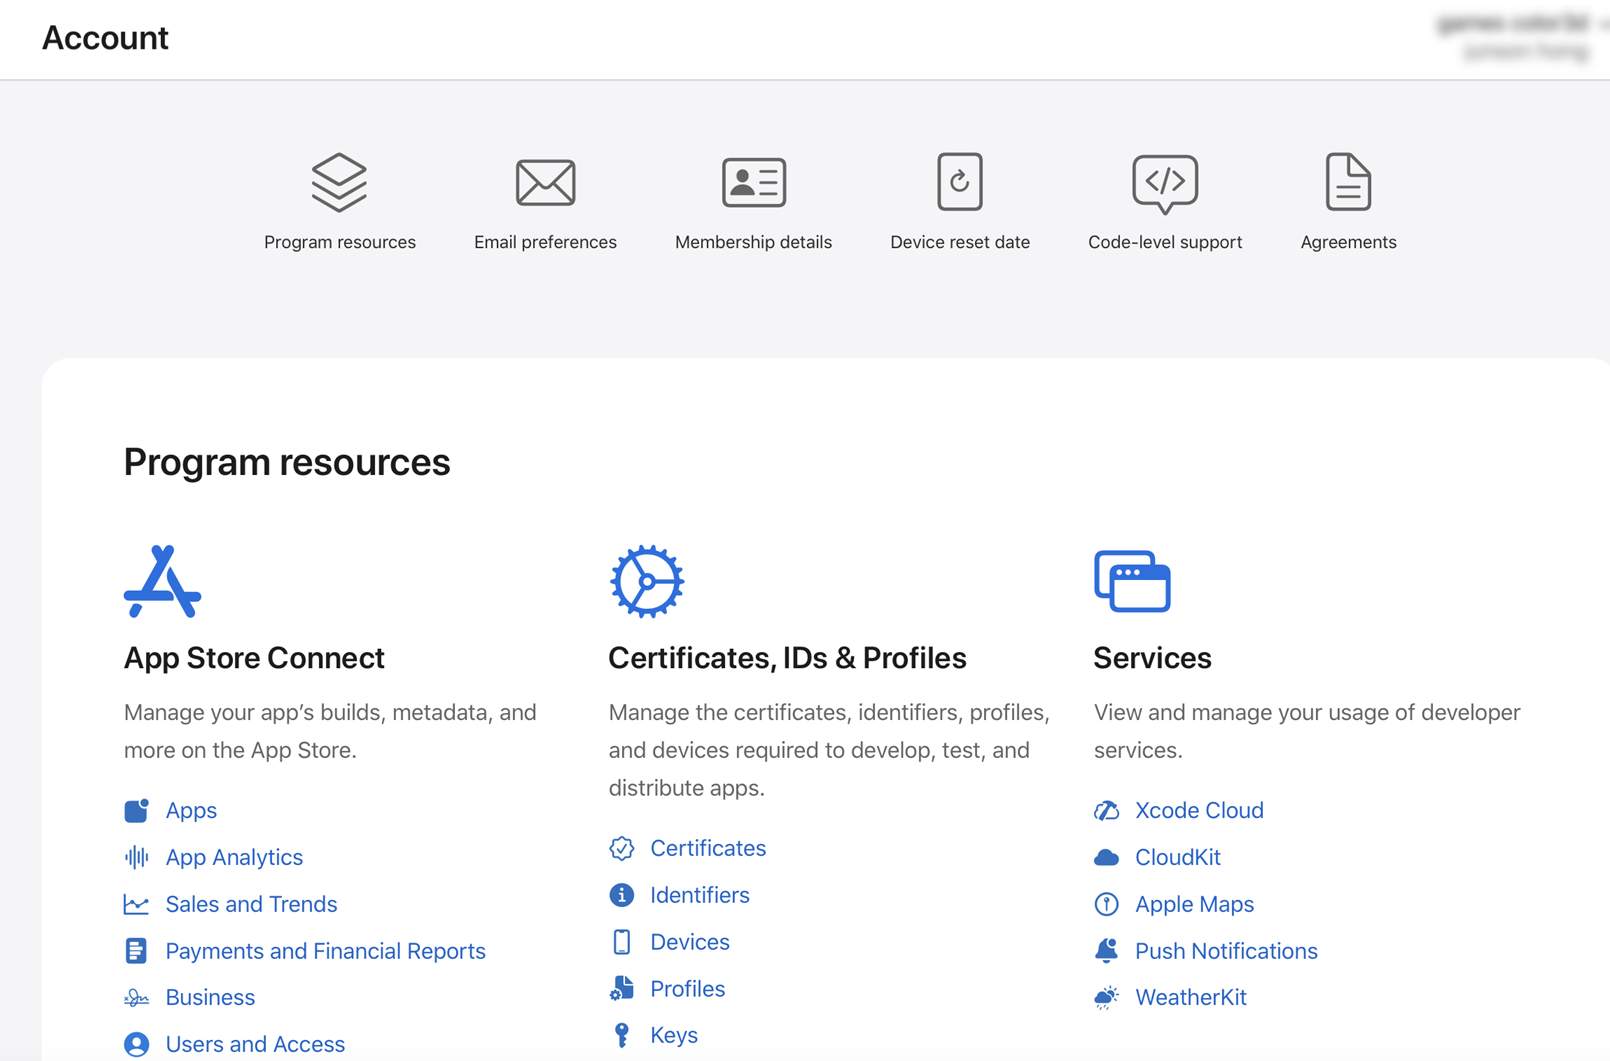The height and width of the screenshot is (1061, 1610).
Task: Open the Xcode Cloud link
Action: point(1199,810)
